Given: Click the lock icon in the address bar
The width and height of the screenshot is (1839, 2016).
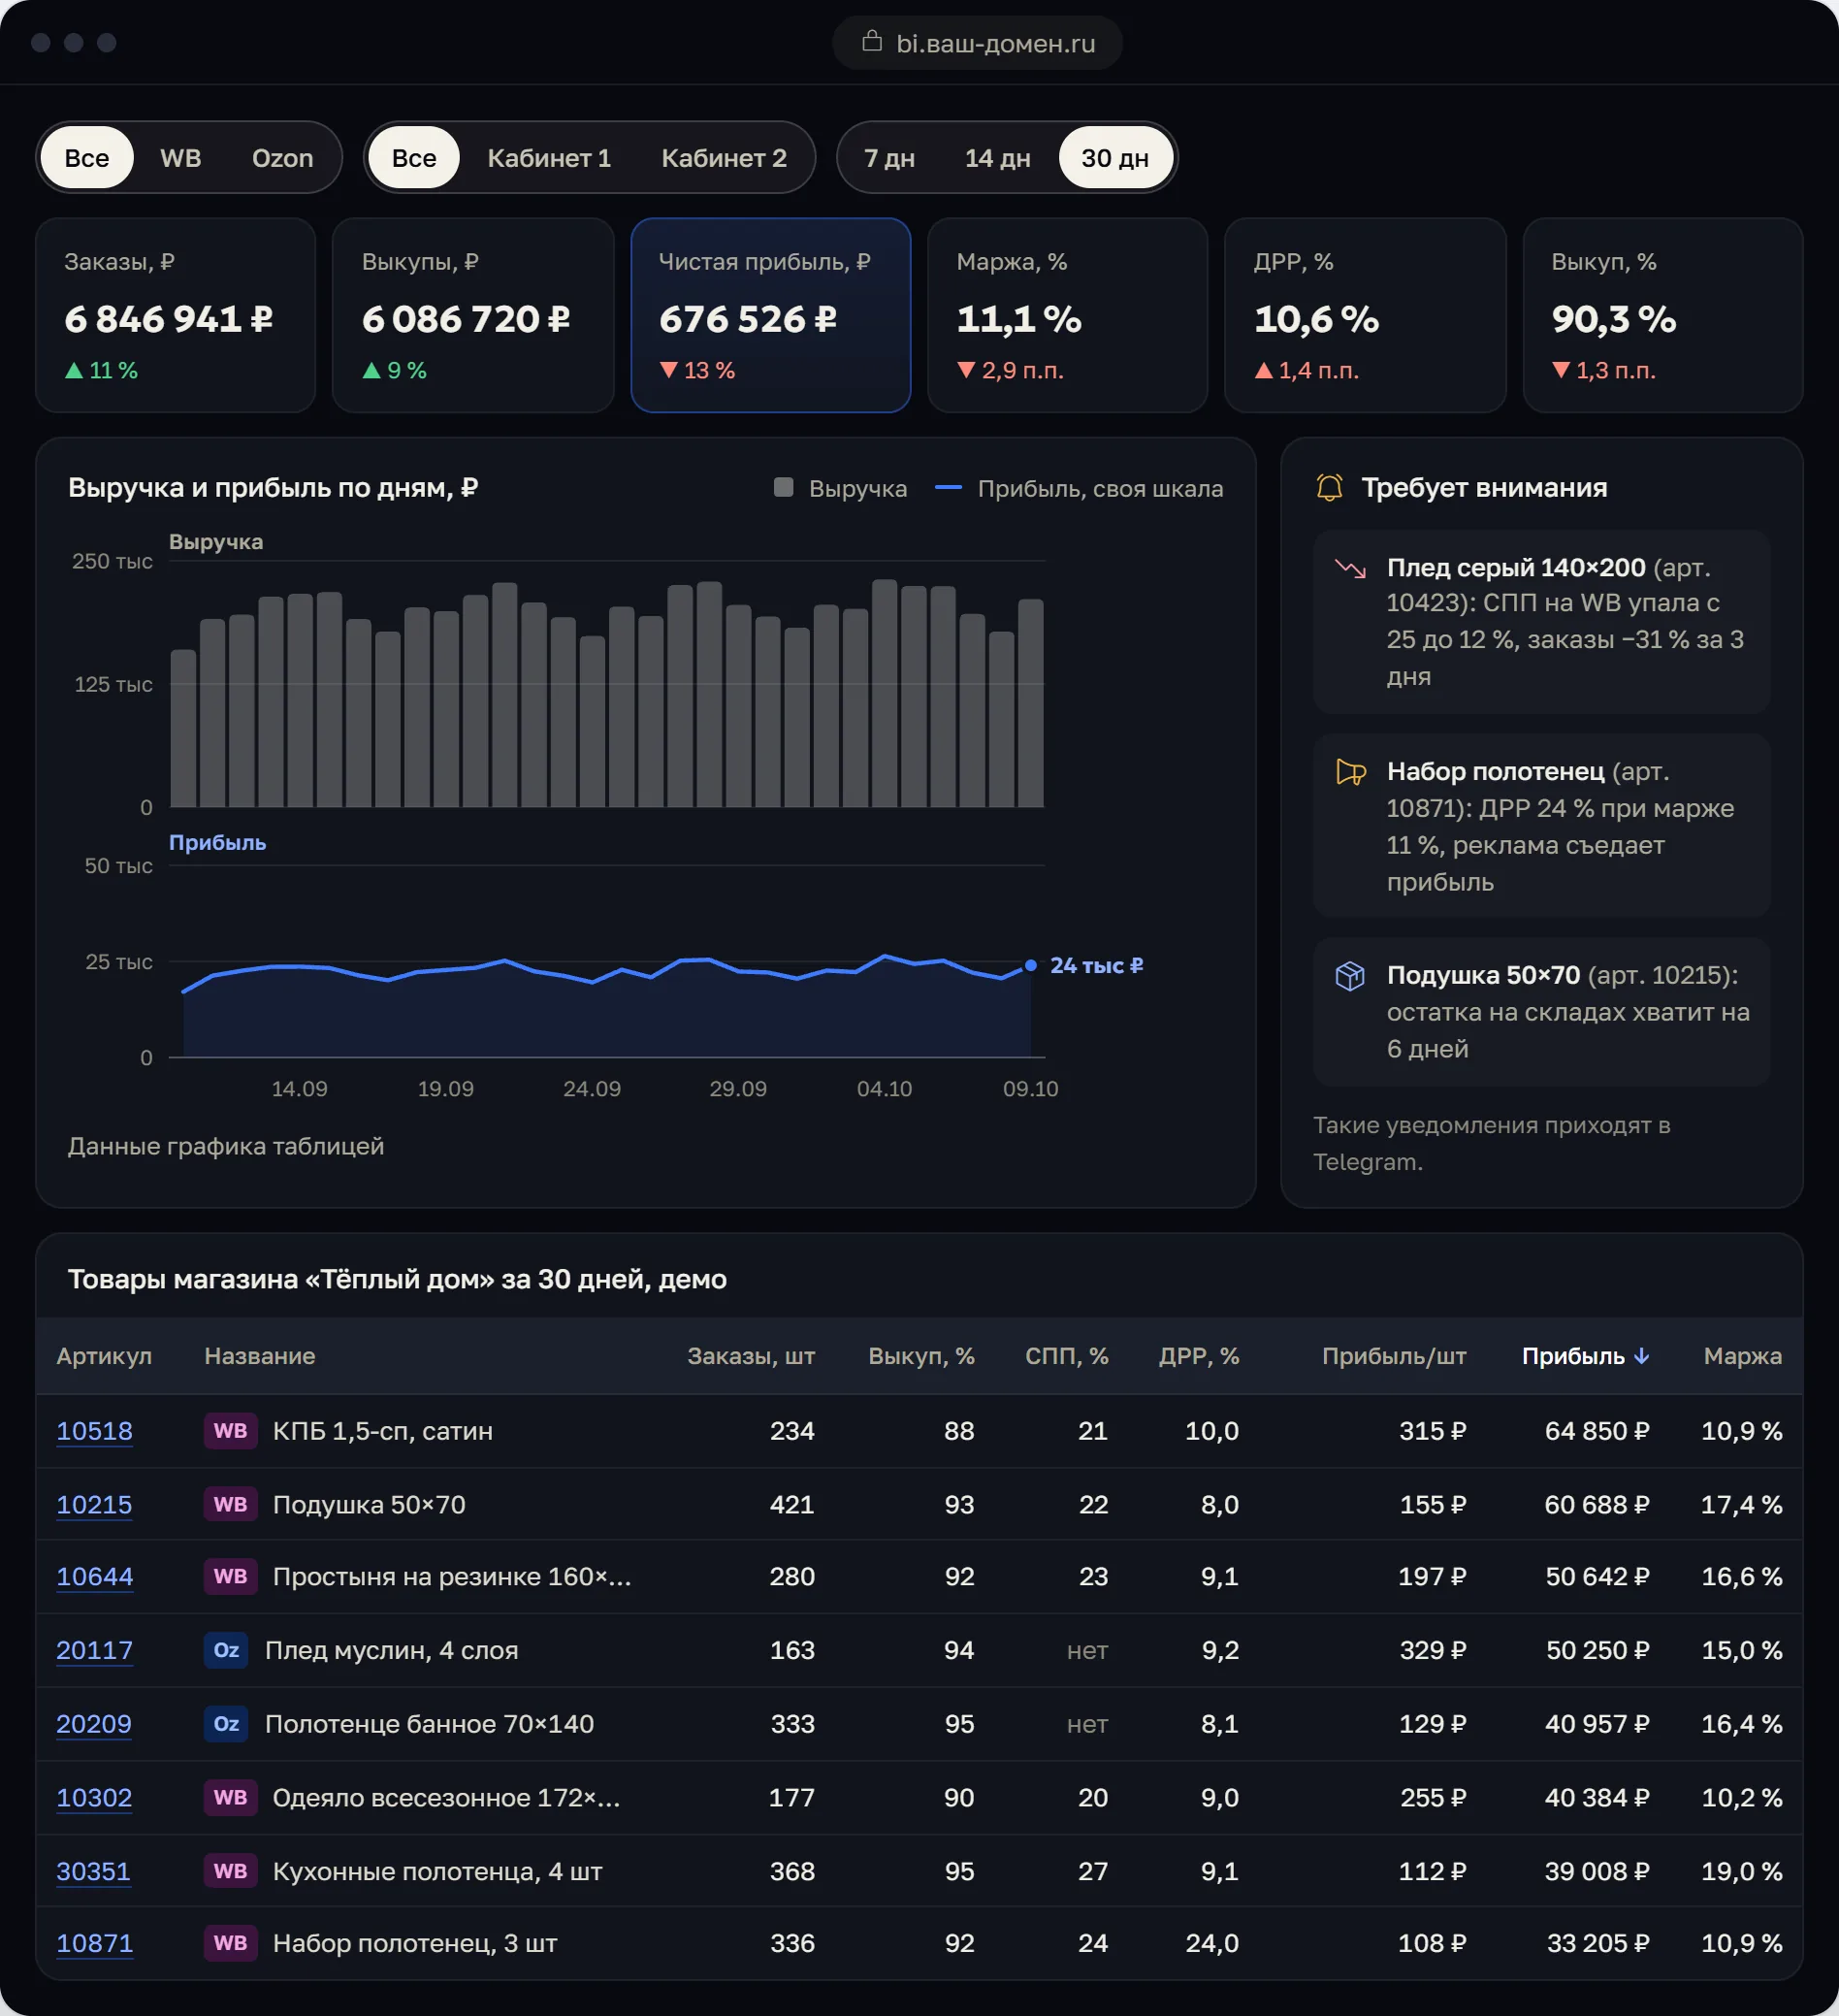Looking at the screenshot, I should pos(872,42).
